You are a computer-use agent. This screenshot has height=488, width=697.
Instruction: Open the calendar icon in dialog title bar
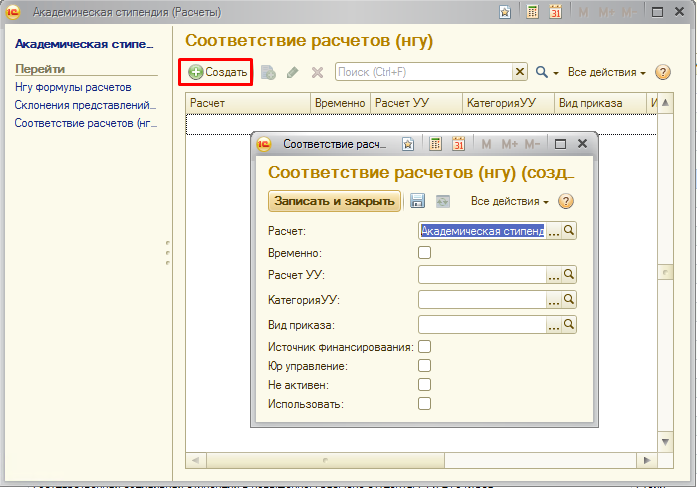coord(458,144)
